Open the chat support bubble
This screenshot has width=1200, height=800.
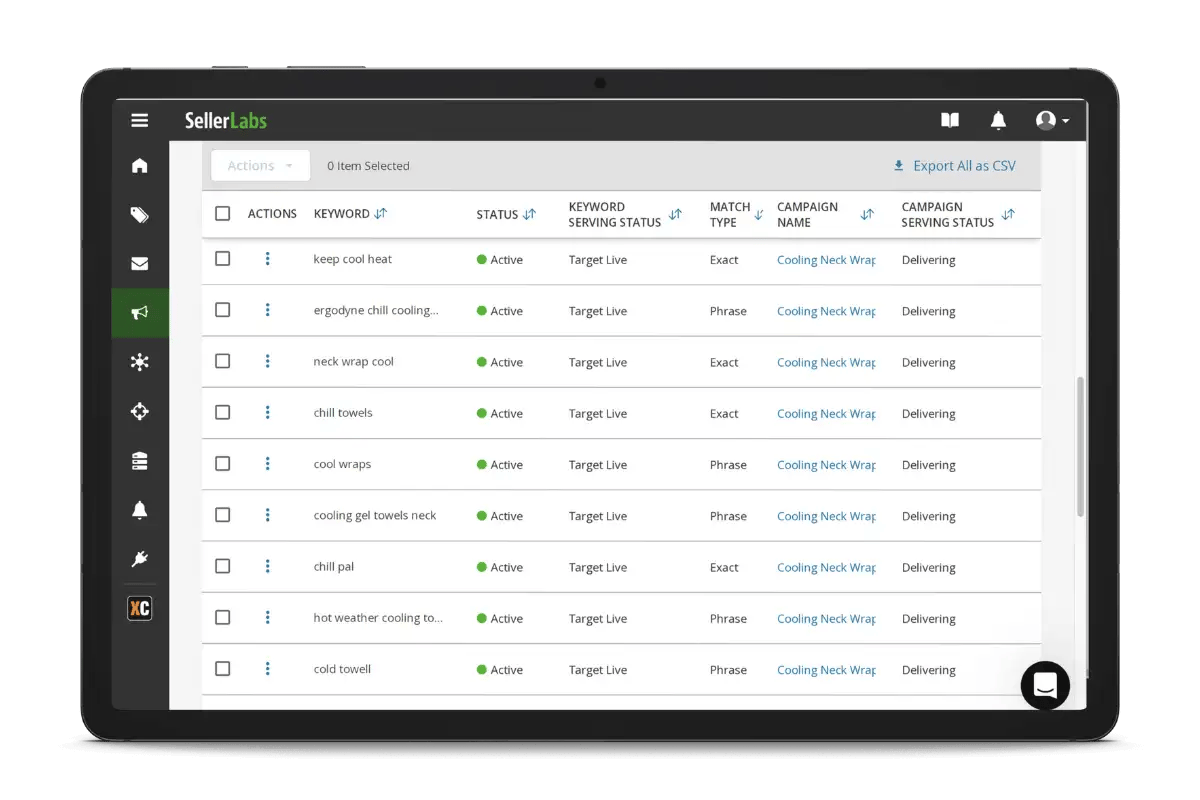[1045, 685]
